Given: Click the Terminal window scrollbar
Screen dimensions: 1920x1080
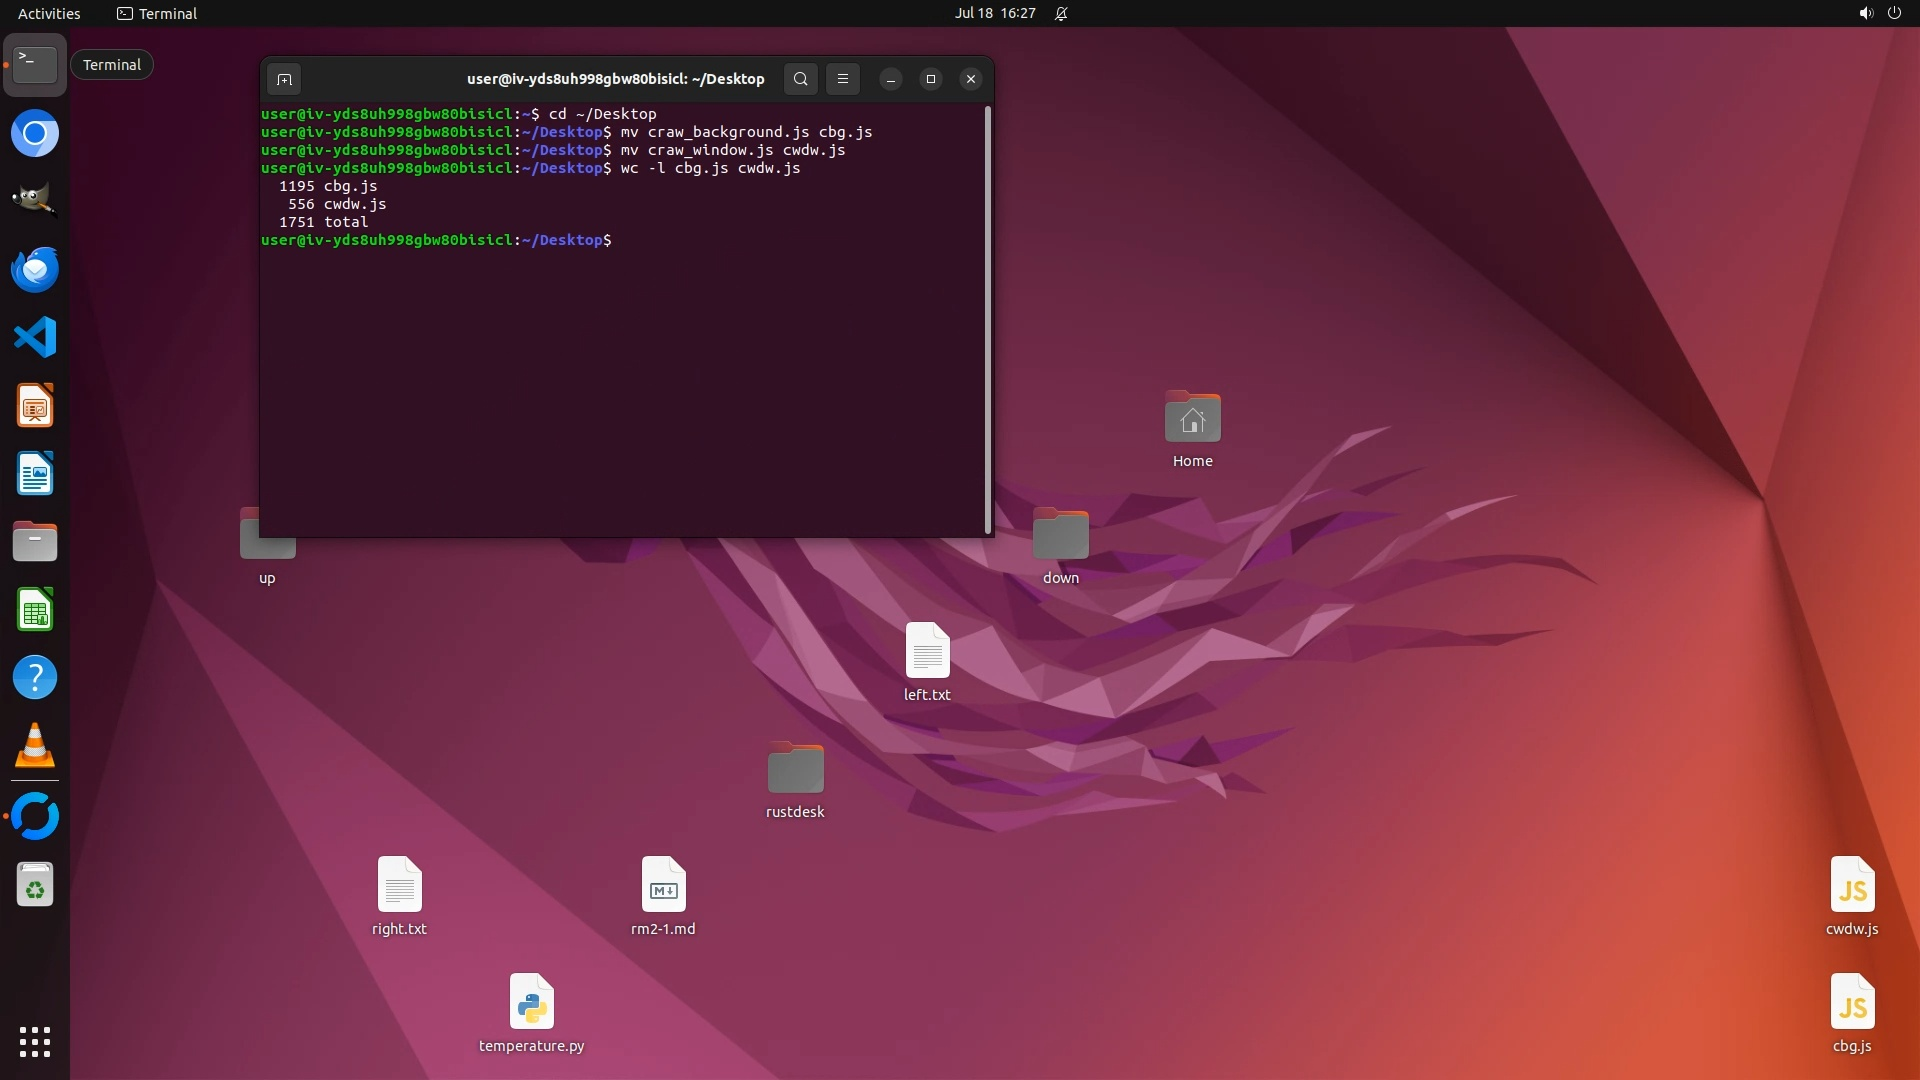Looking at the screenshot, I should pyautogui.click(x=988, y=320).
